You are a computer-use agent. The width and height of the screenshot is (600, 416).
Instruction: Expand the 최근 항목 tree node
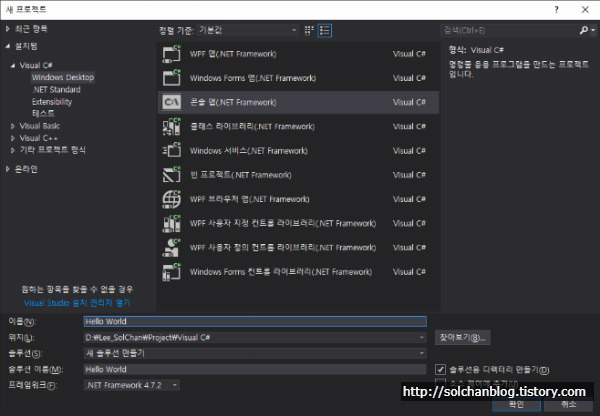click(x=7, y=29)
